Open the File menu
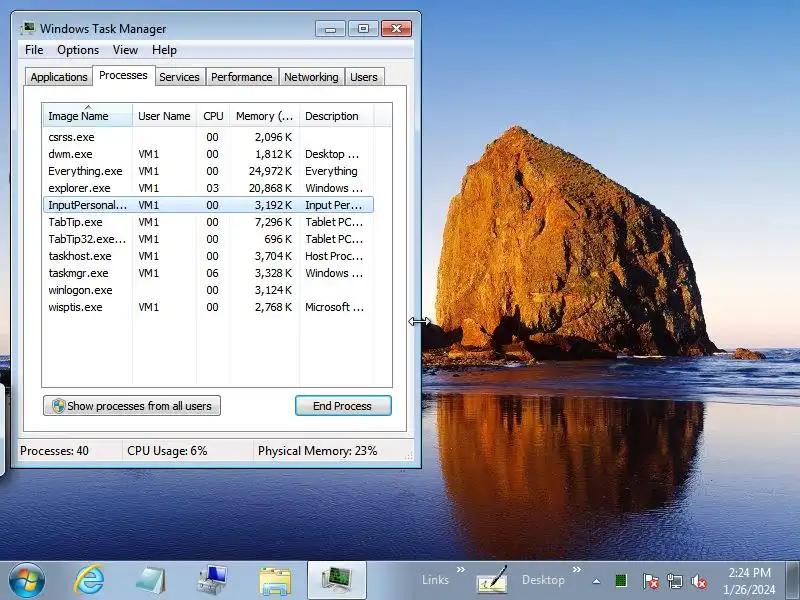800x600 pixels. 34,50
